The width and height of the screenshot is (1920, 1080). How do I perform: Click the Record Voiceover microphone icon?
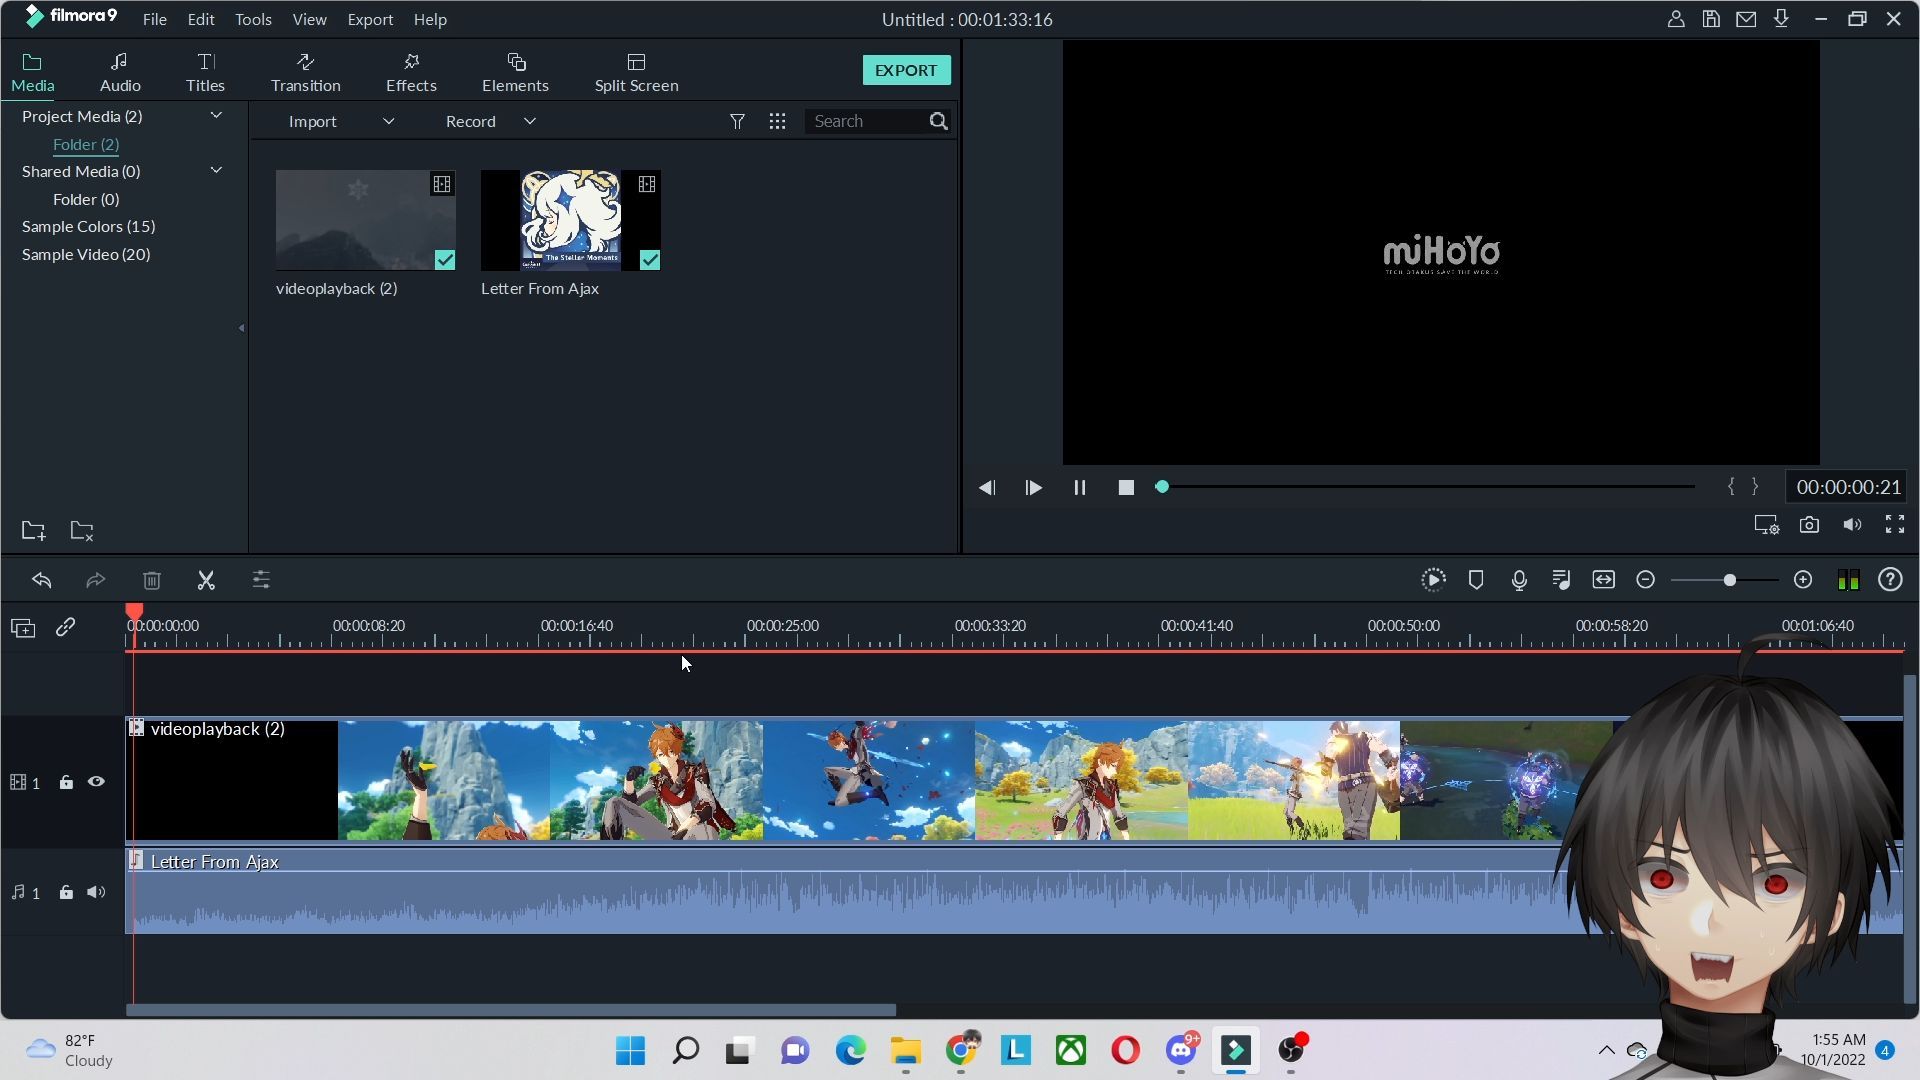(x=1519, y=580)
